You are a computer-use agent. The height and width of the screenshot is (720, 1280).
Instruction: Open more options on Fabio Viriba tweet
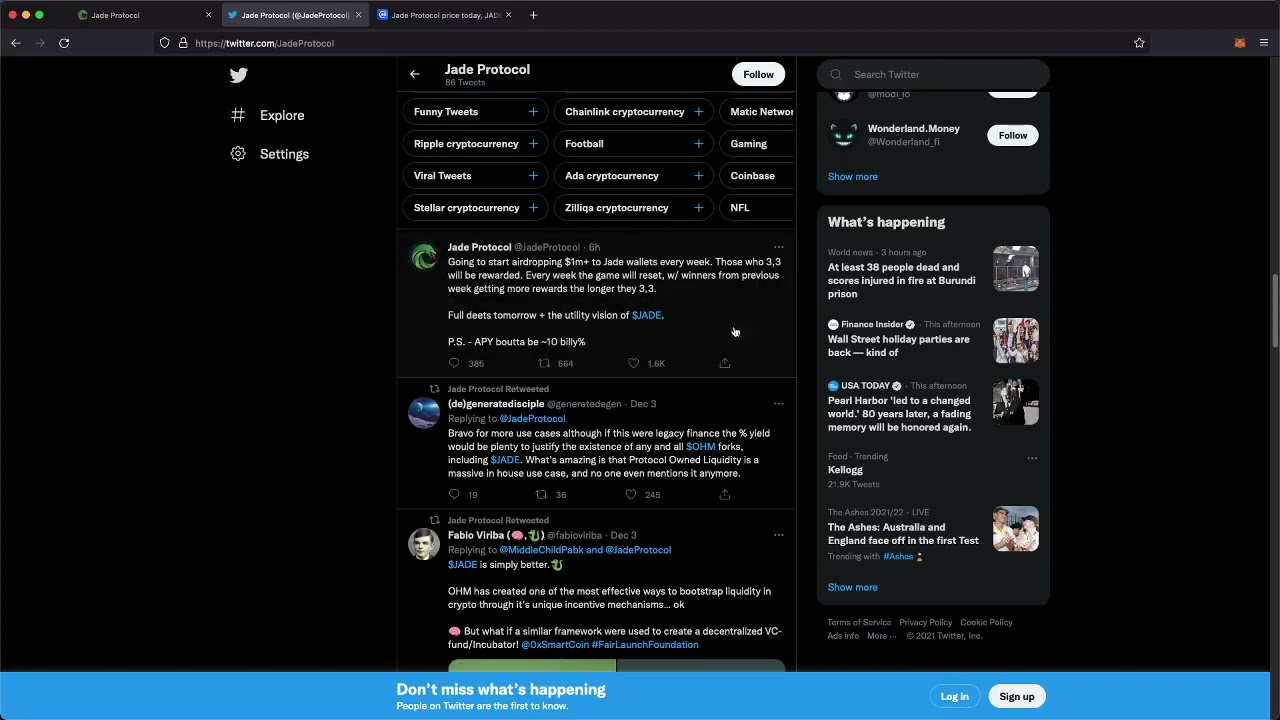pyautogui.click(x=778, y=535)
